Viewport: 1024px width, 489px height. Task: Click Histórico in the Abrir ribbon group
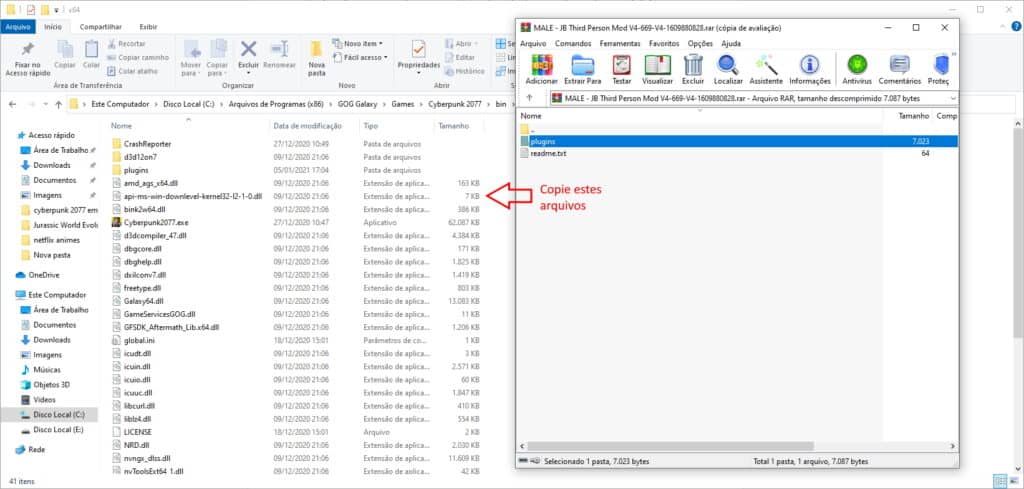[465, 71]
